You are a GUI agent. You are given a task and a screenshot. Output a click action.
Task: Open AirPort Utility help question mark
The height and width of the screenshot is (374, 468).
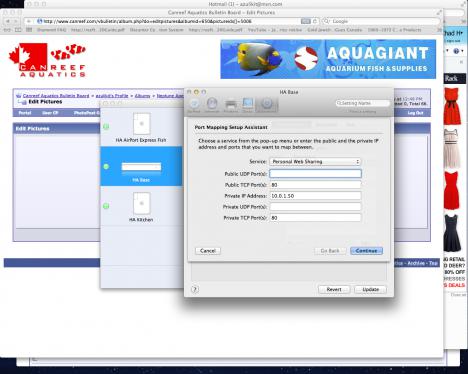195,289
